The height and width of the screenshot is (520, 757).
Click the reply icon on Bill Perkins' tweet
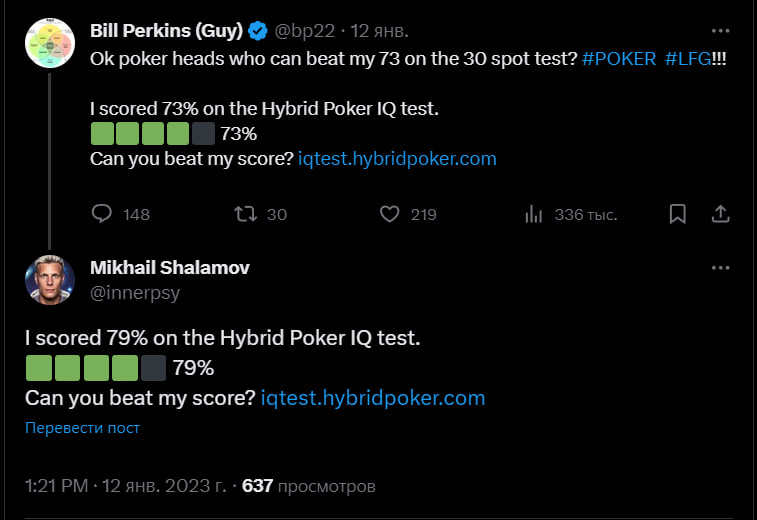tap(102, 214)
